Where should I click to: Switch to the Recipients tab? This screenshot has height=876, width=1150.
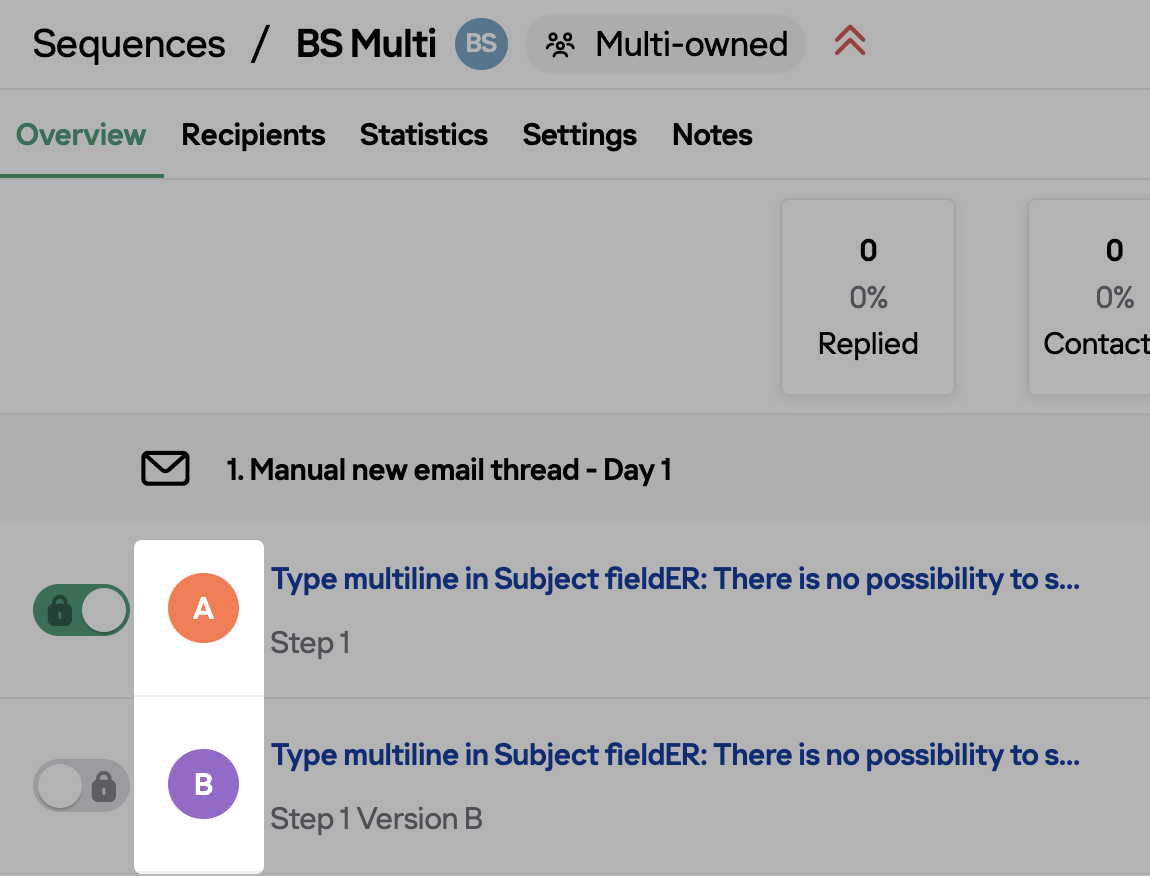tap(253, 135)
